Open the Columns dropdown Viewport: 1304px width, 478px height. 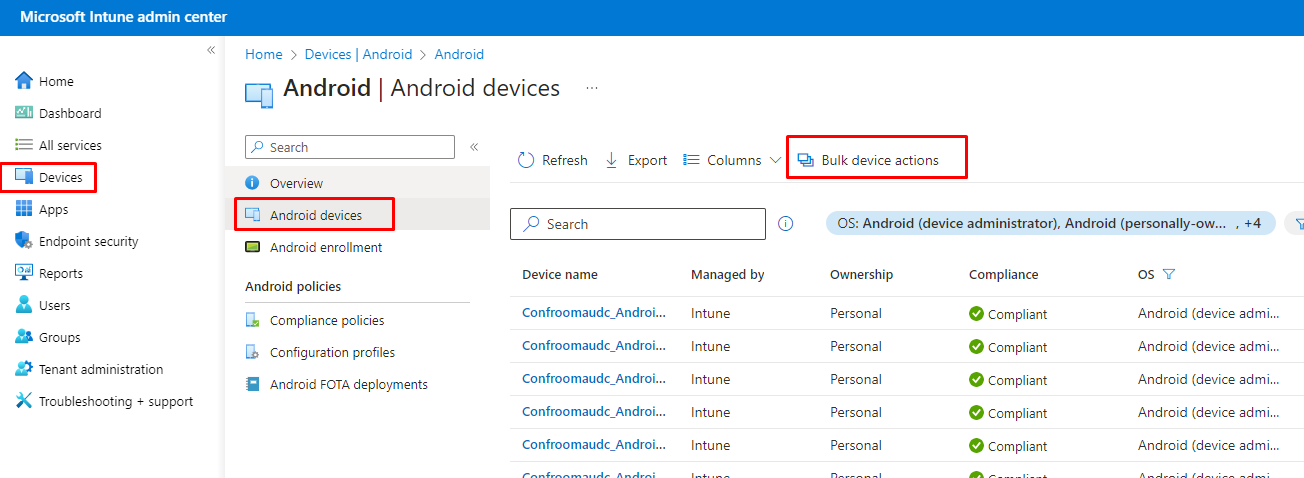(x=732, y=160)
